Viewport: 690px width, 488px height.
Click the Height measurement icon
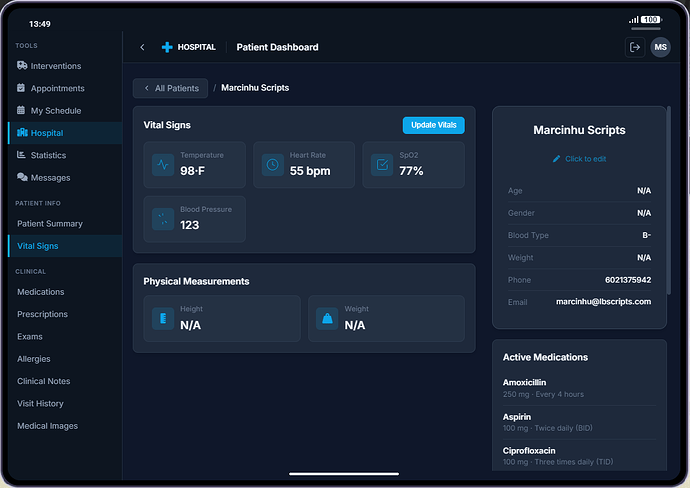point(163,319)
